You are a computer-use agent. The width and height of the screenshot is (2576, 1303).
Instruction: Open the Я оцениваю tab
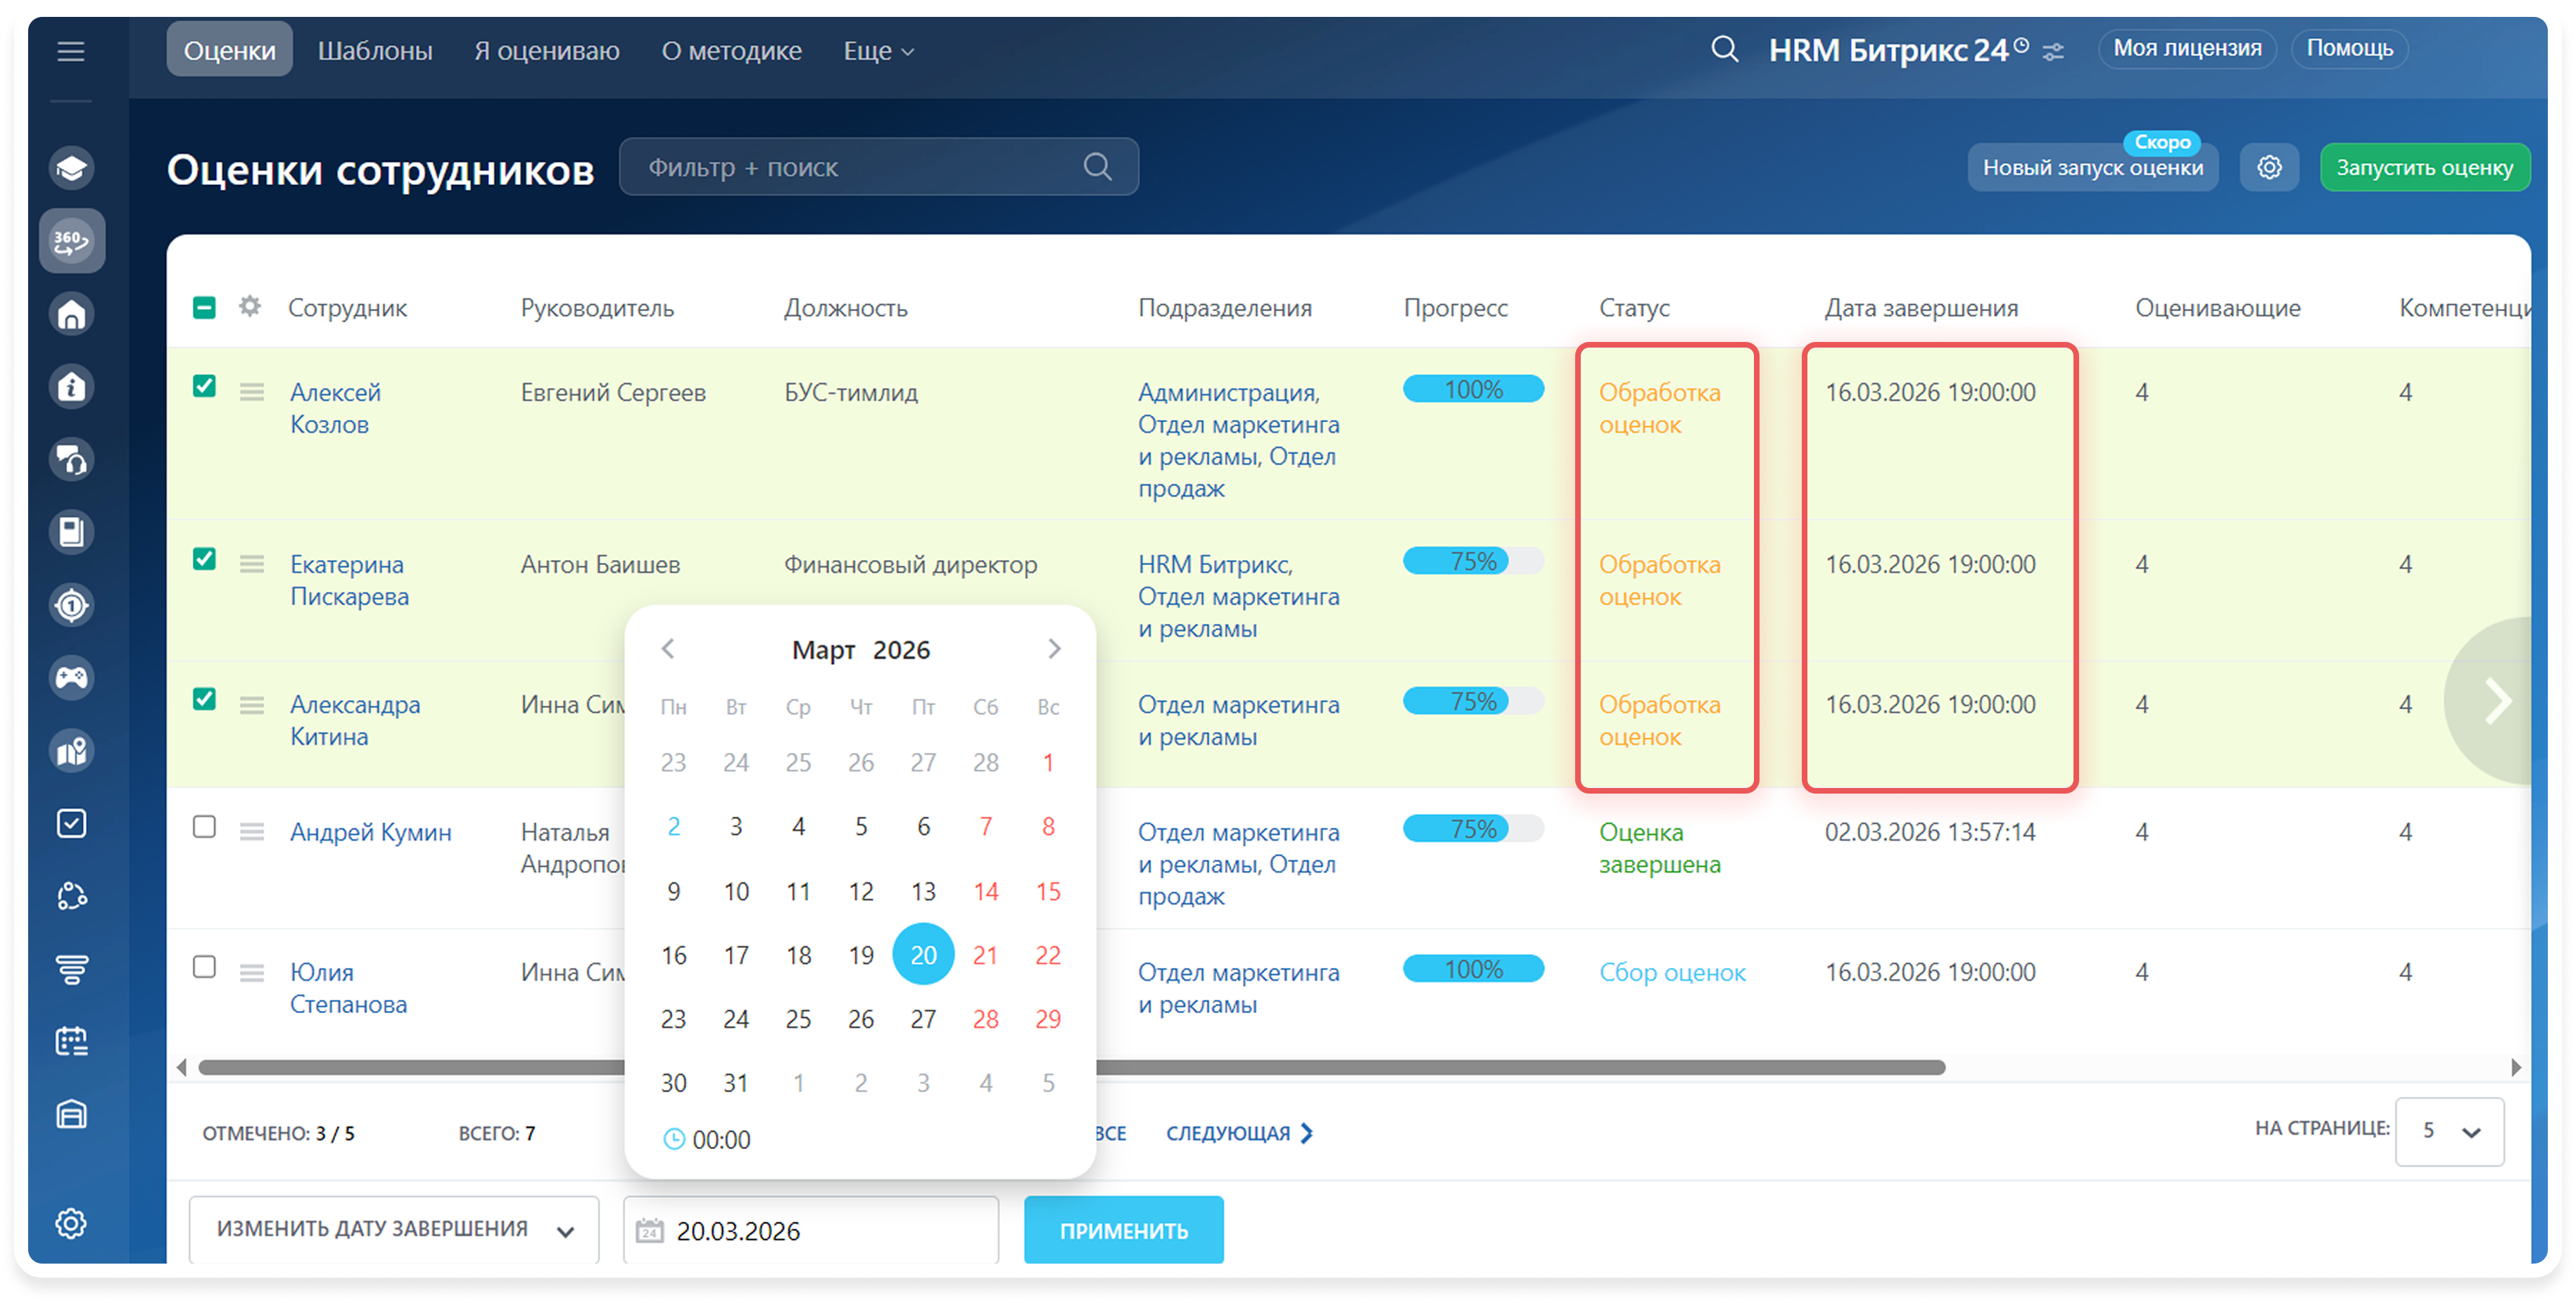tap(546, 51)
